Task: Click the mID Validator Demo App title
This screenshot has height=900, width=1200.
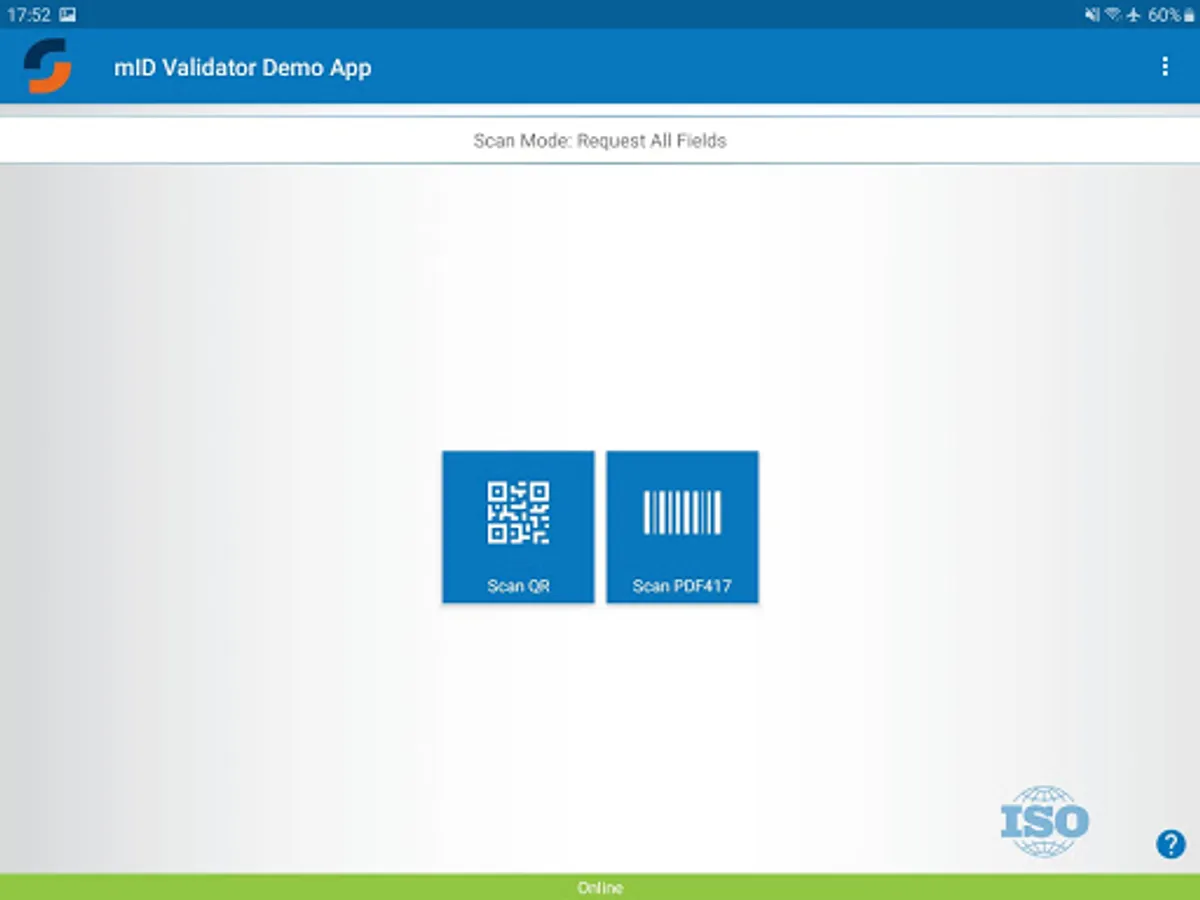Action: point(243,68)
